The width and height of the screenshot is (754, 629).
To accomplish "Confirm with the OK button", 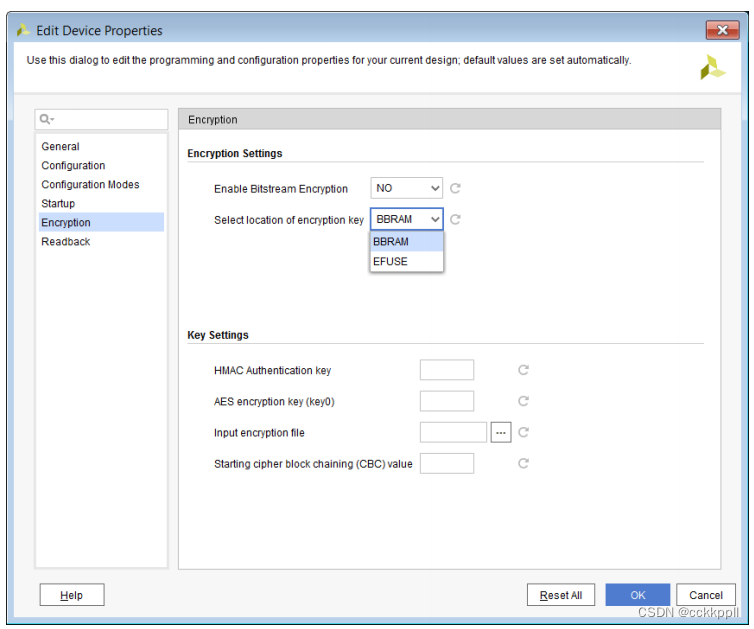I will (x=638, y=595).
